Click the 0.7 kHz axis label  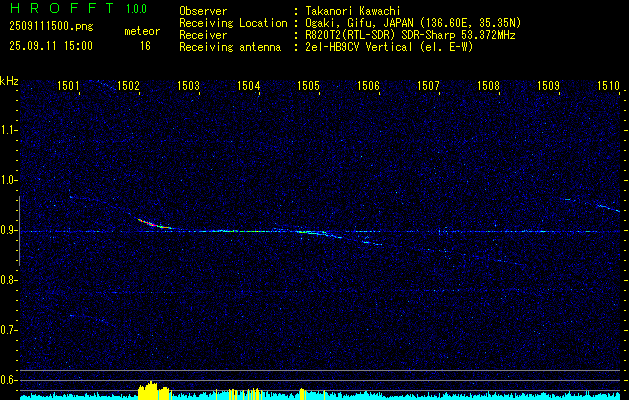coord(8,330)
